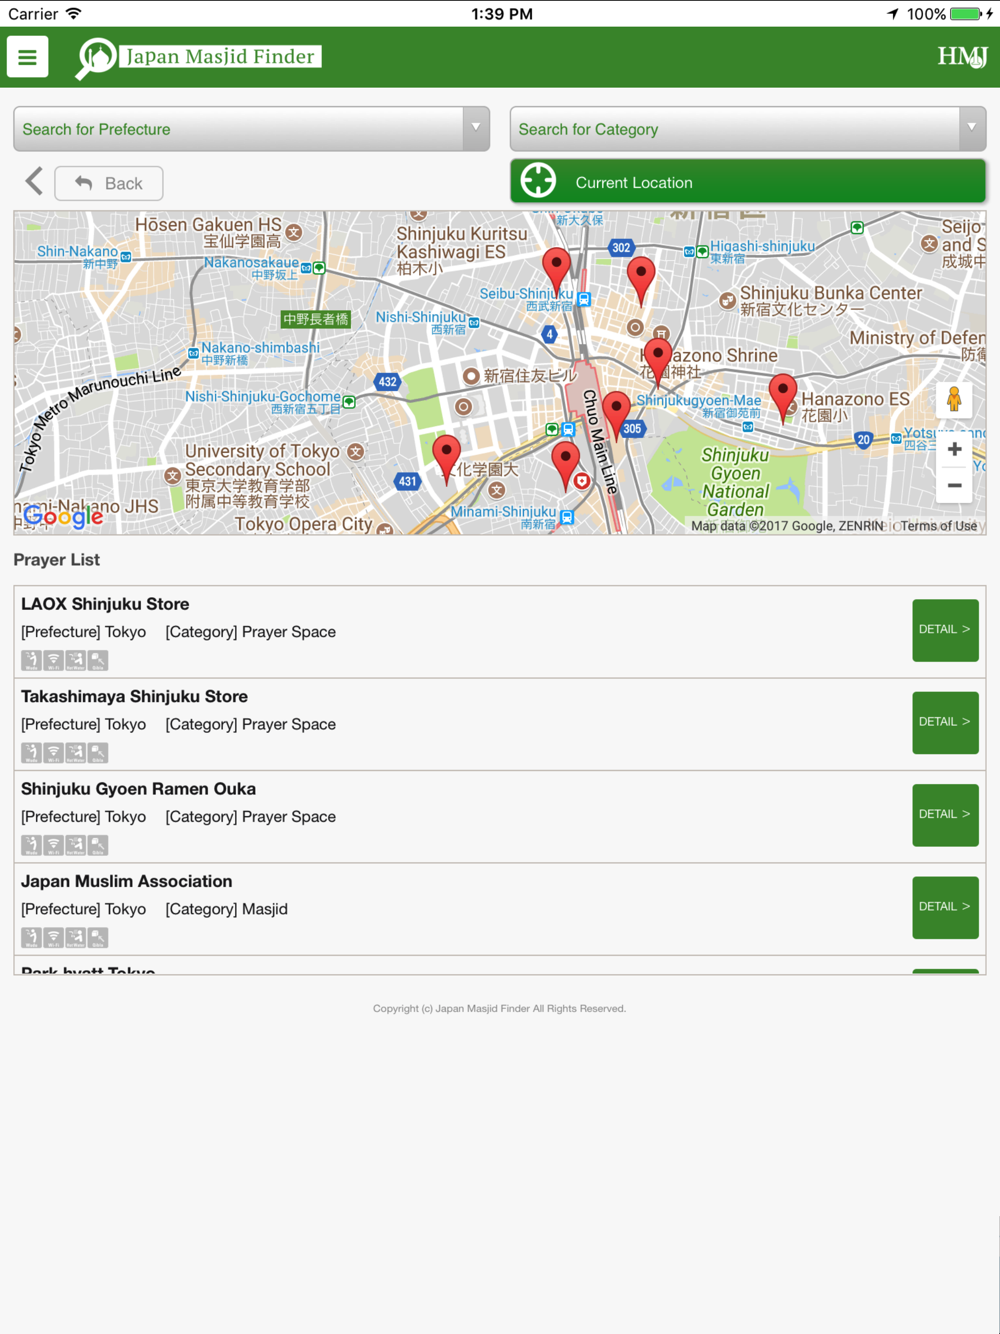
Task: Select the map pin beside route 305 marker
Action: coord(616,415)
